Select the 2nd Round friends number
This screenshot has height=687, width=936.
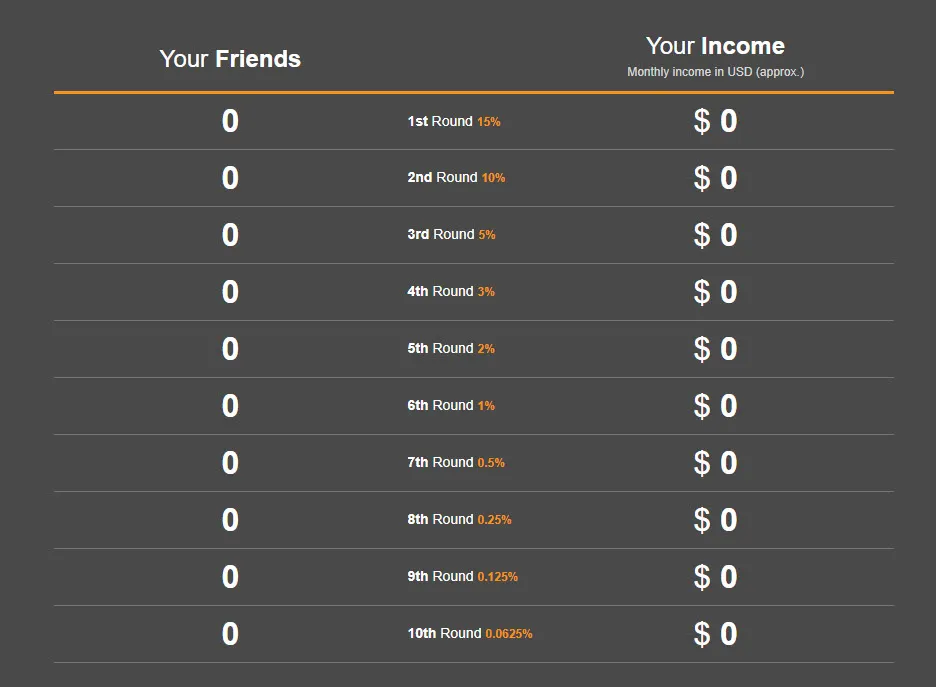coord(230,178)
